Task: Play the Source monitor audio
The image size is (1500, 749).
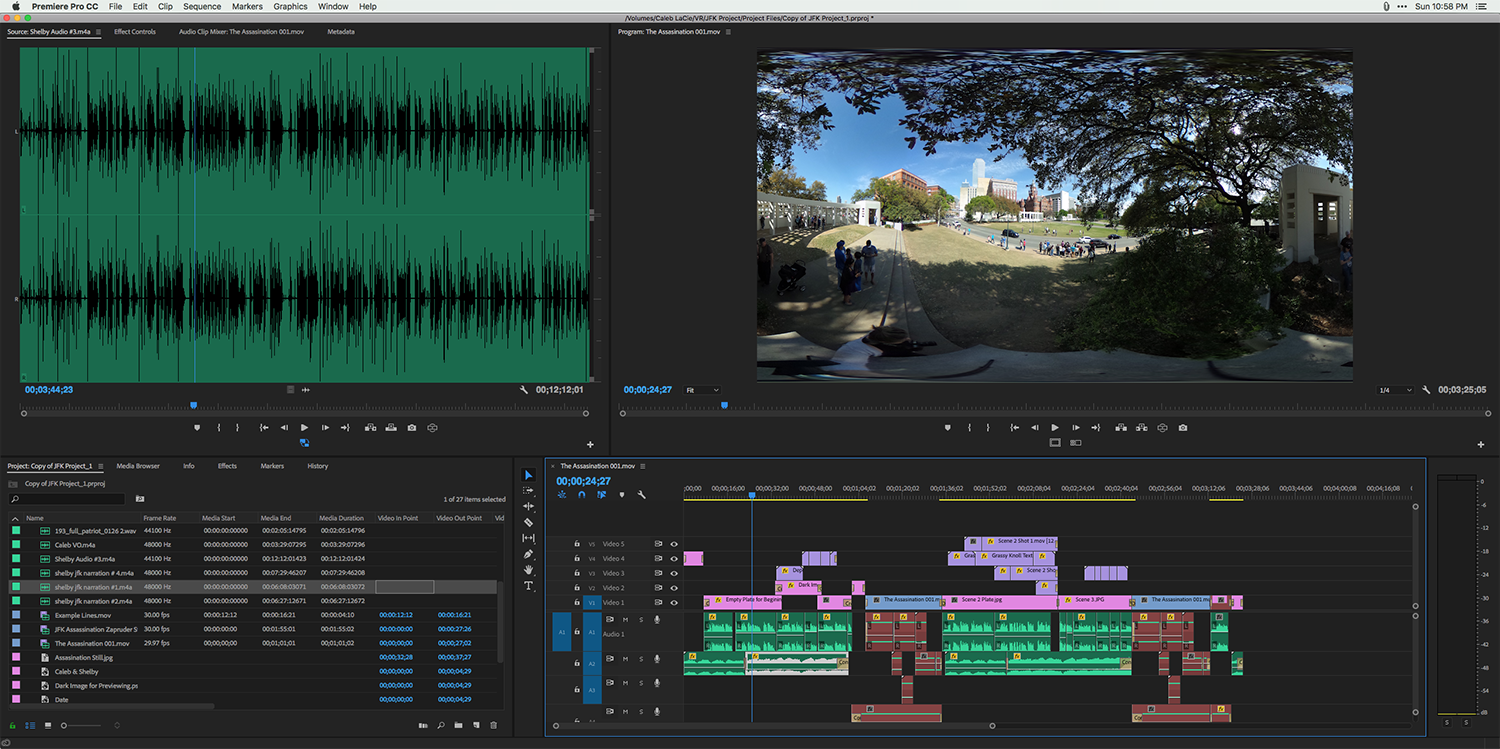Action: click(x=304, y=427)
